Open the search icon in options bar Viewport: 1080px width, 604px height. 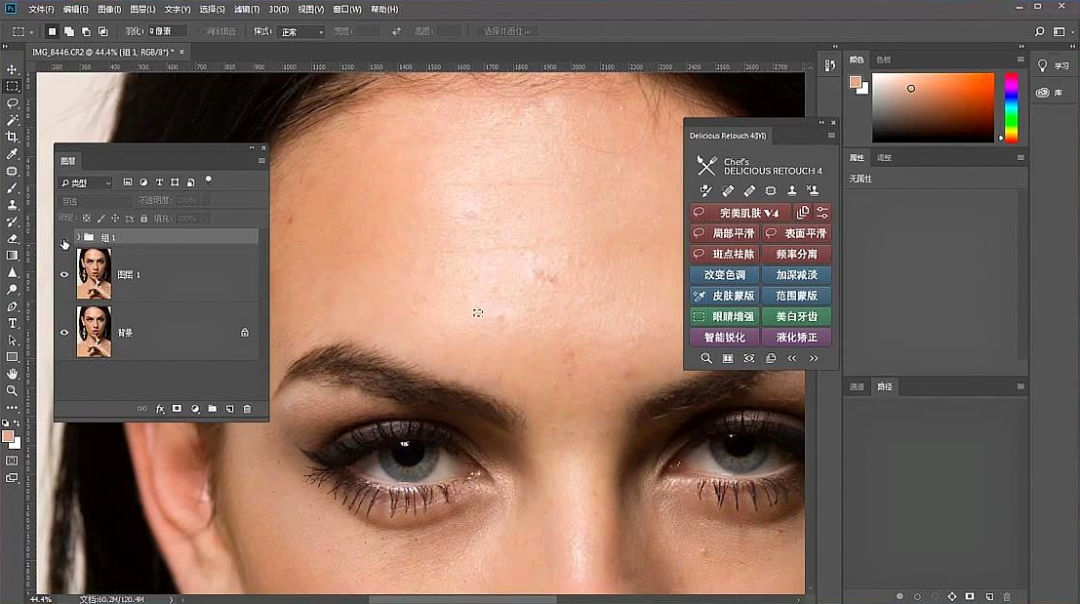point(1039,32)
